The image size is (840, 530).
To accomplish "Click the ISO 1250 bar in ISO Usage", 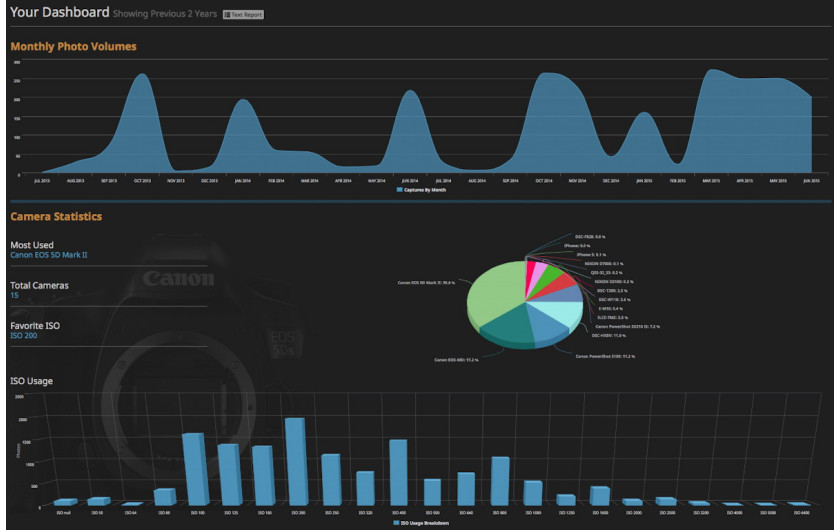I will pos(566,500).
